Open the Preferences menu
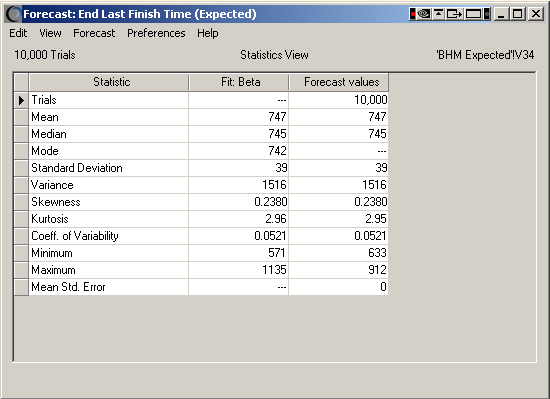 tap(156, 33)
